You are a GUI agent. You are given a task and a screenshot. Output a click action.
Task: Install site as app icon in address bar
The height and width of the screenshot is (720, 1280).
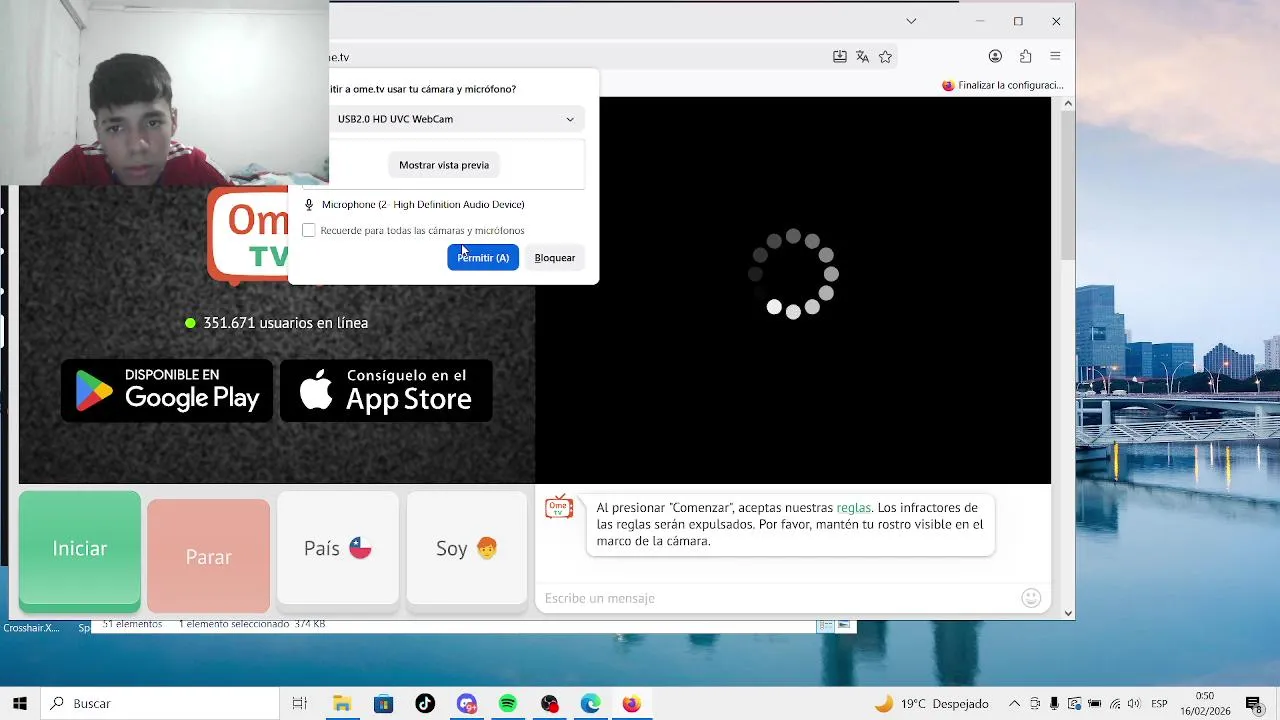tap(840, 57)
